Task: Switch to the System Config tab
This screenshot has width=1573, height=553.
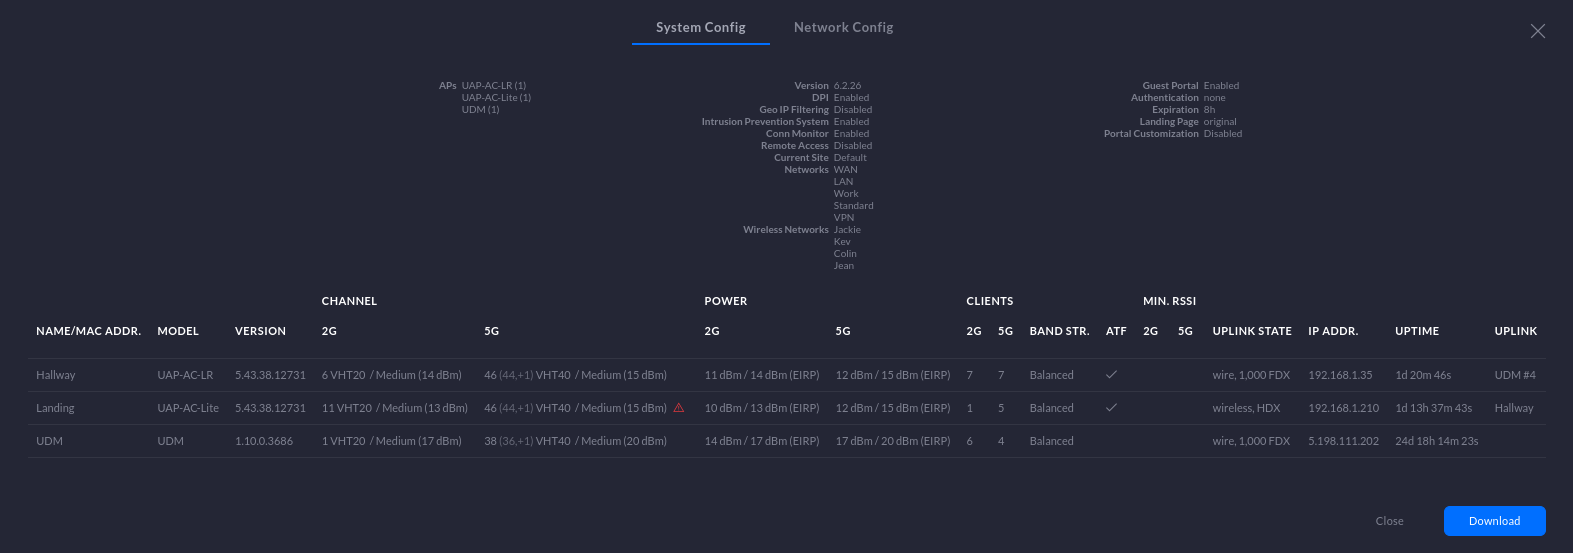Action: [x=700, y=28]
